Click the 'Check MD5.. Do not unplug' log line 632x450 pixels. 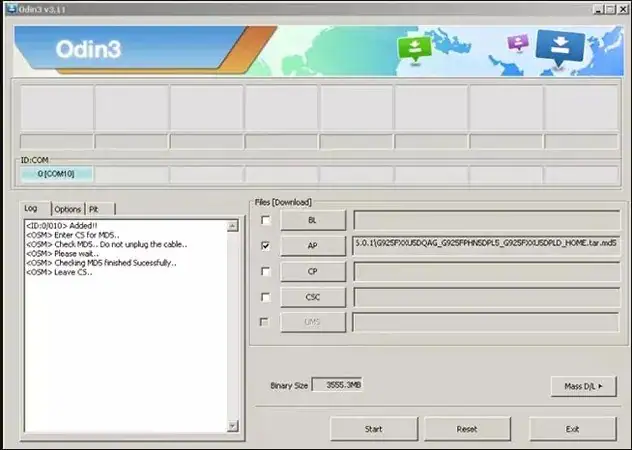[106, 244]
